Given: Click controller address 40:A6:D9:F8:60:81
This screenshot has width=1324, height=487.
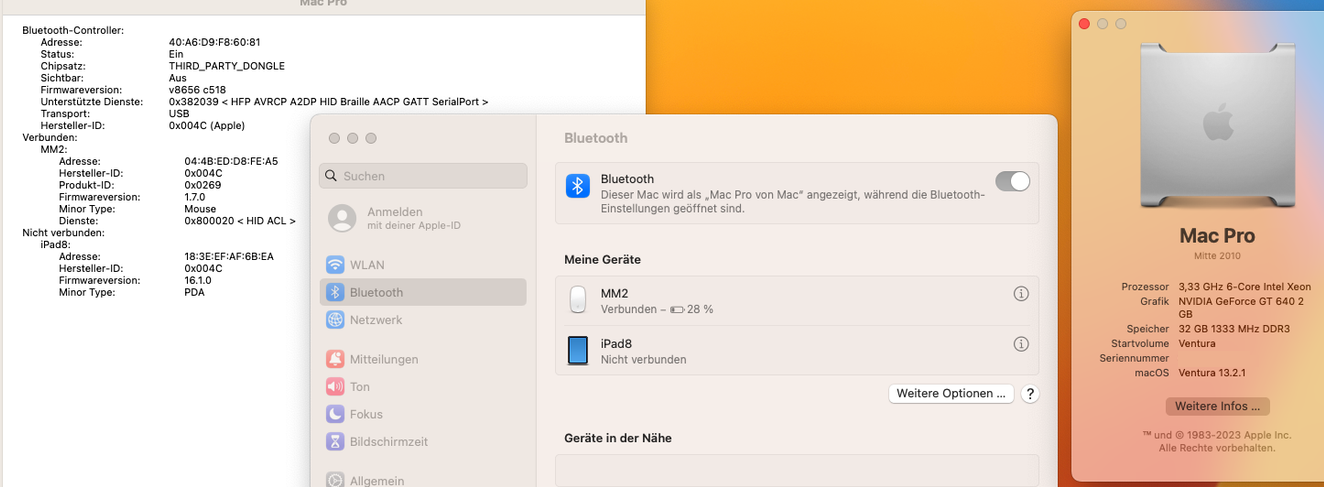Looking at the screenshot, I should pyautogui.click(x=214, y=42).
